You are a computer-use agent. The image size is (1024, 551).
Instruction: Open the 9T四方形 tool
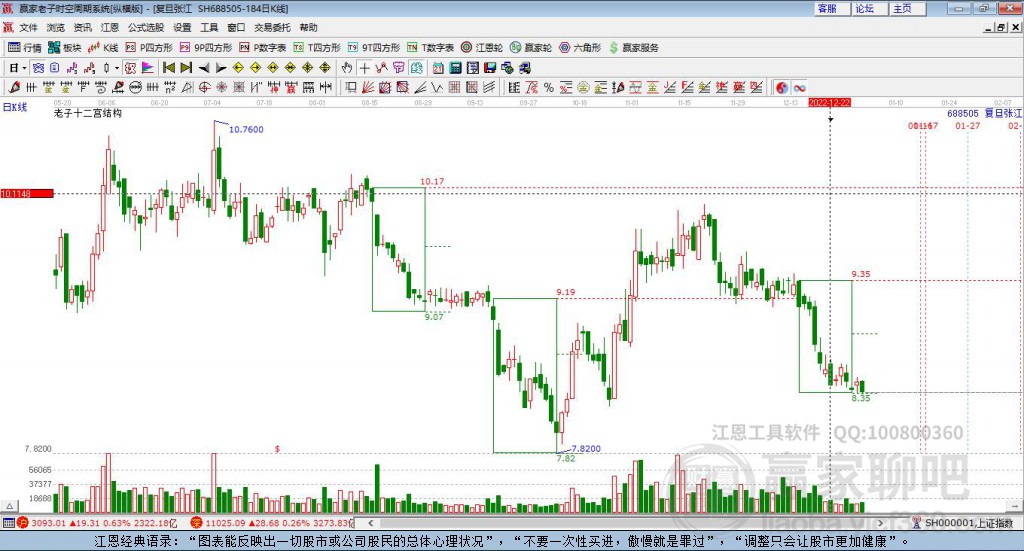coord(374,47)
